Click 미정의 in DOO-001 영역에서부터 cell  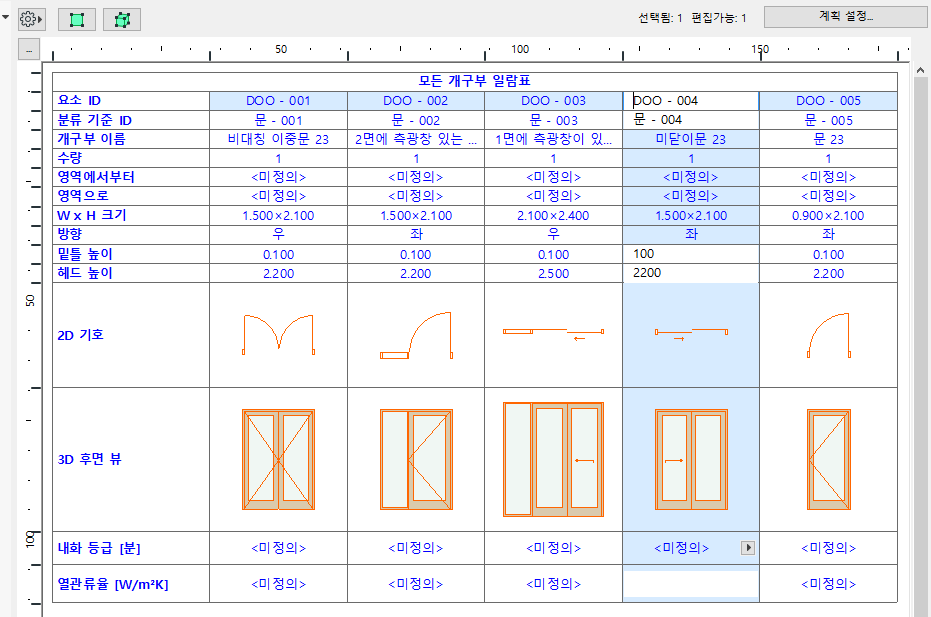(277, 176)
